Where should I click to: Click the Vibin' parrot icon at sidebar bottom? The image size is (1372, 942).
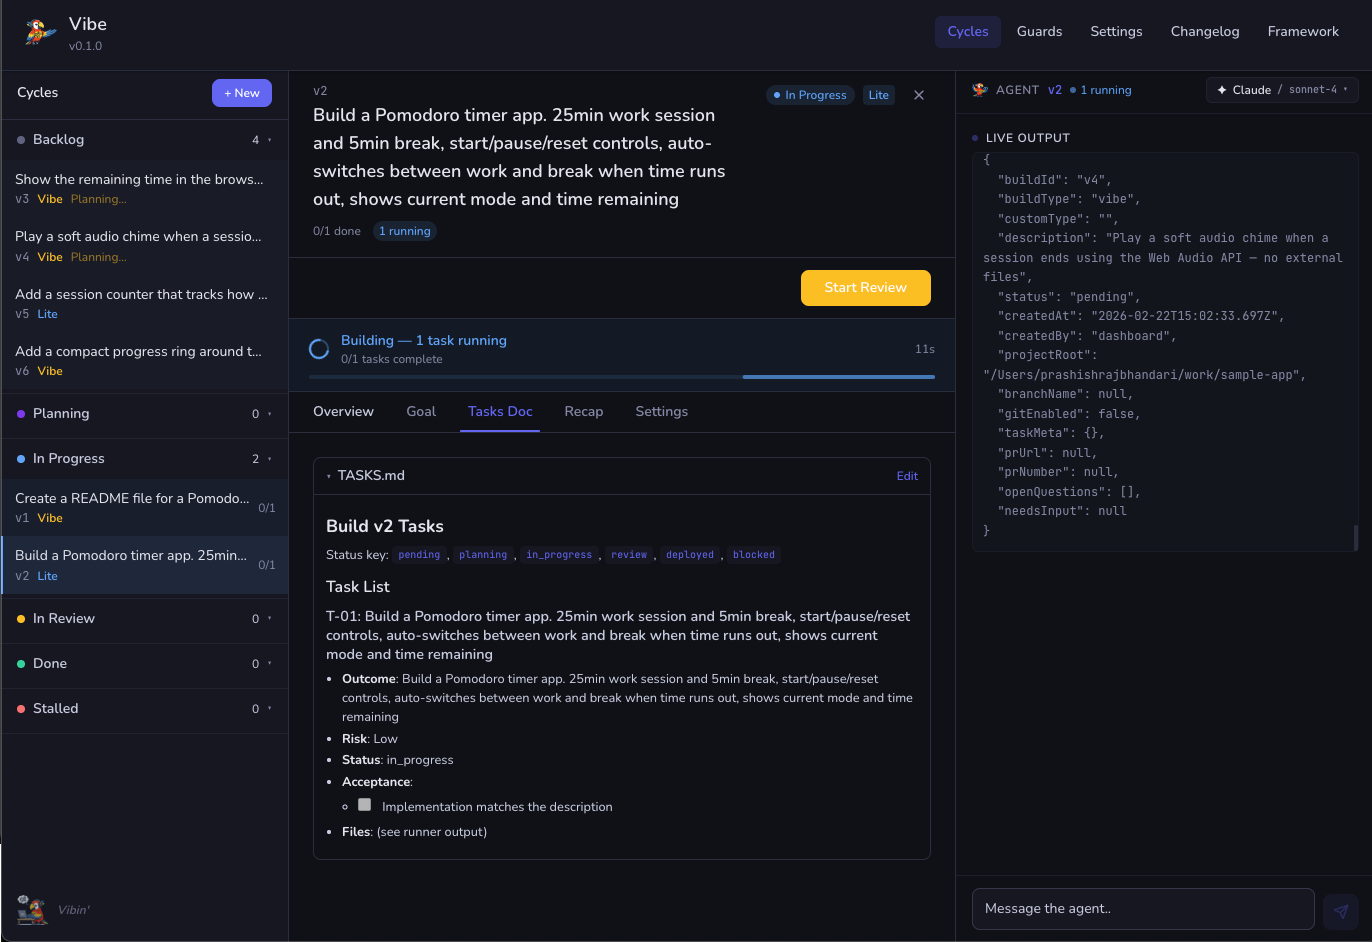click(30, 909)
